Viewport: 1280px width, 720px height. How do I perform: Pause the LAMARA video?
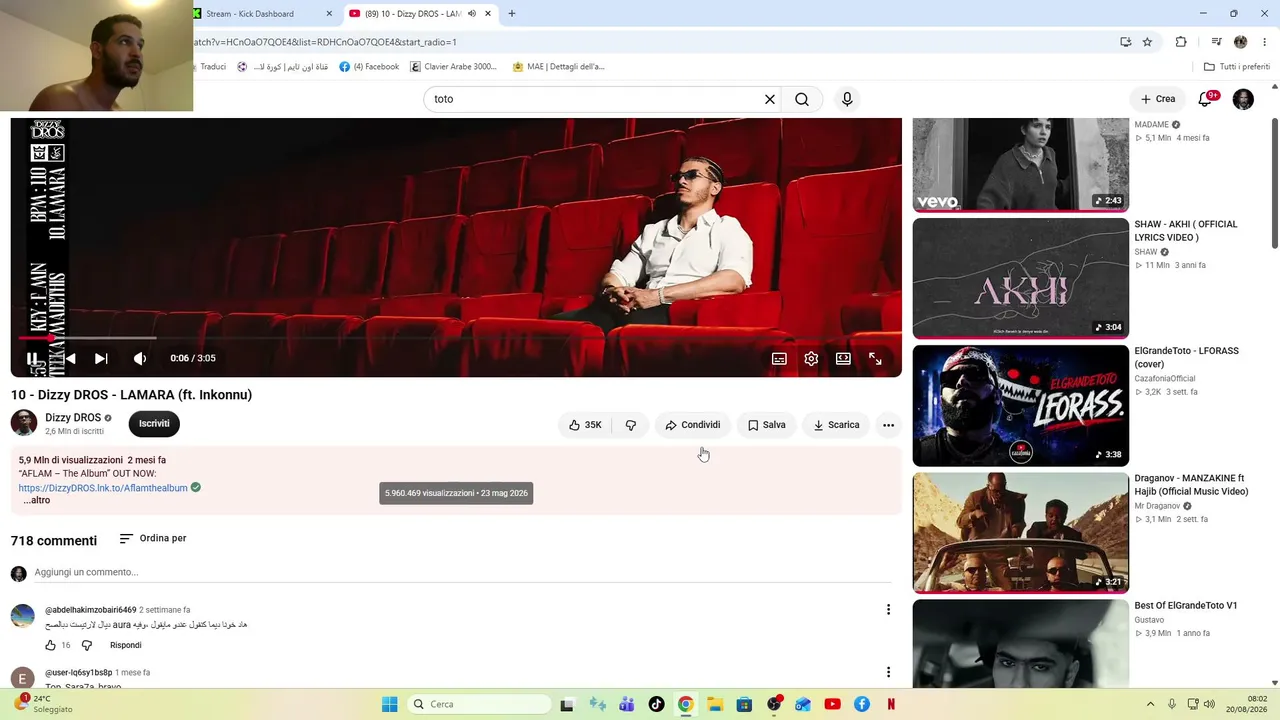pos(32,358)
